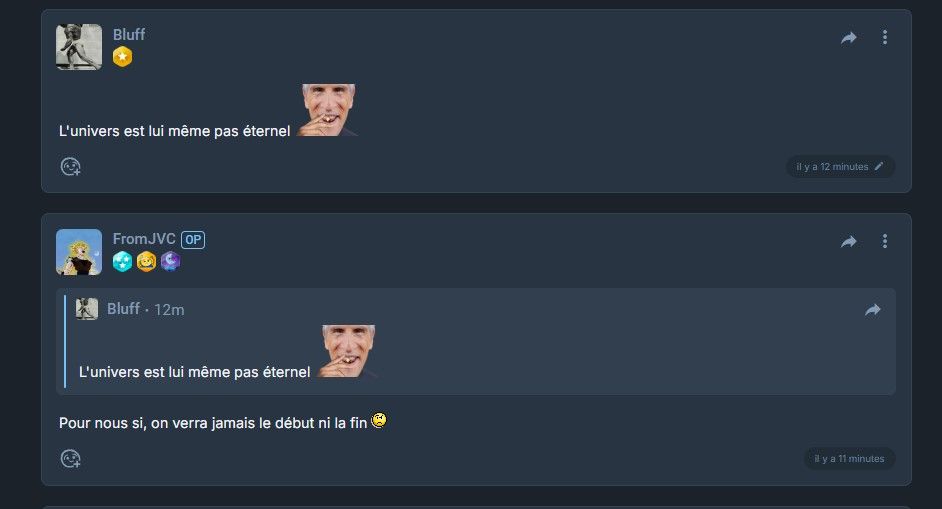This screenshot has height=509, width=942.
Task: Open Bluff's profile avatar
Action: [x=79, y=47]
